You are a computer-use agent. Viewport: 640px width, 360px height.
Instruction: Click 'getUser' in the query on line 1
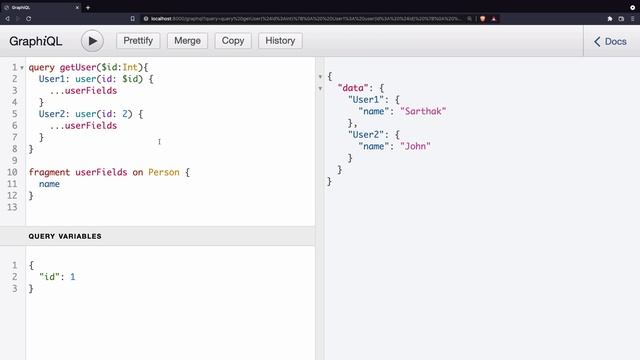click(78, 67)
